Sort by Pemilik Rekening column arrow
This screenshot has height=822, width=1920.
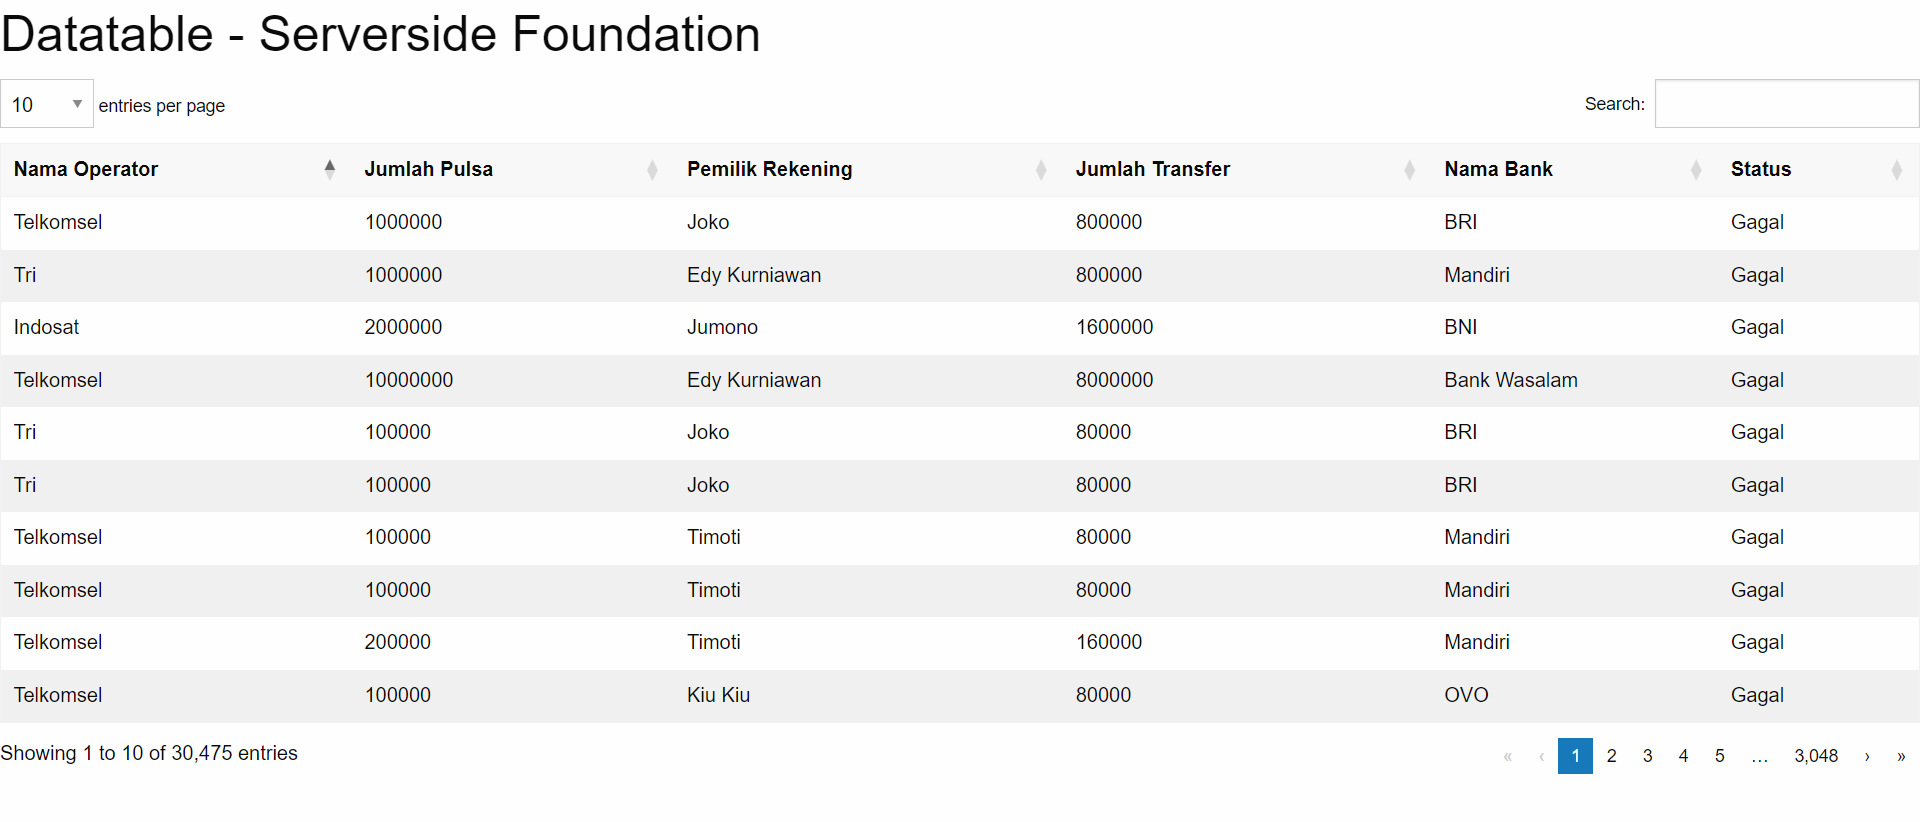[1041, 169]
